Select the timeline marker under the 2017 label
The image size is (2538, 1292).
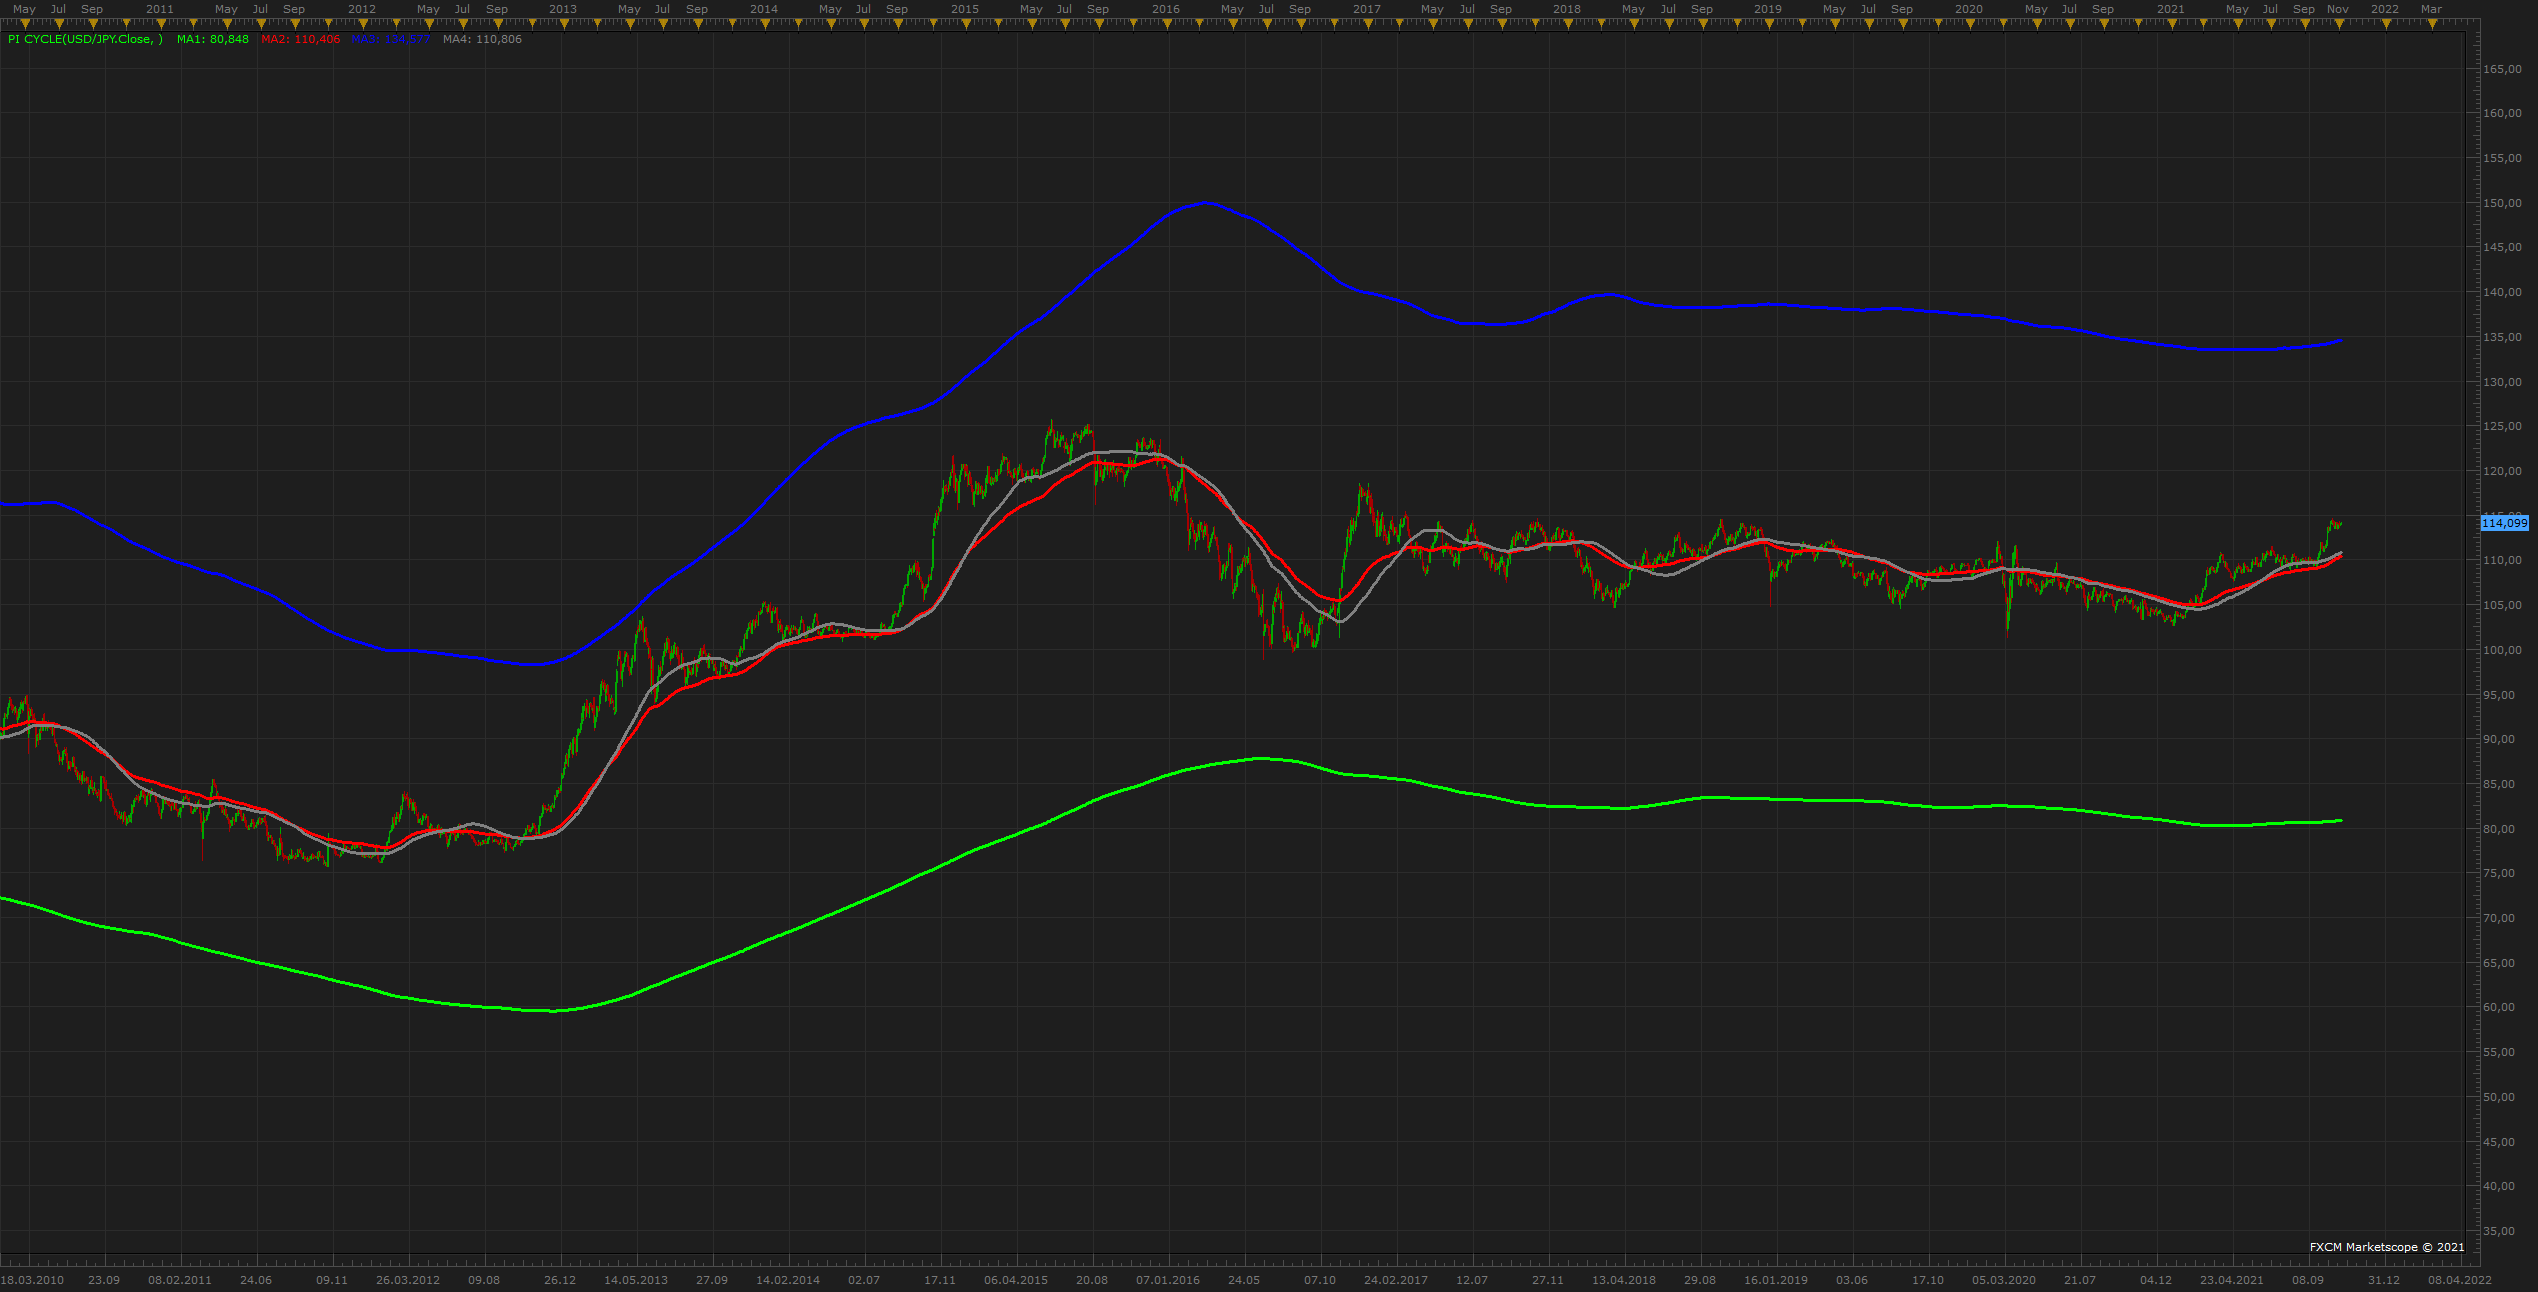[1367, 24]
